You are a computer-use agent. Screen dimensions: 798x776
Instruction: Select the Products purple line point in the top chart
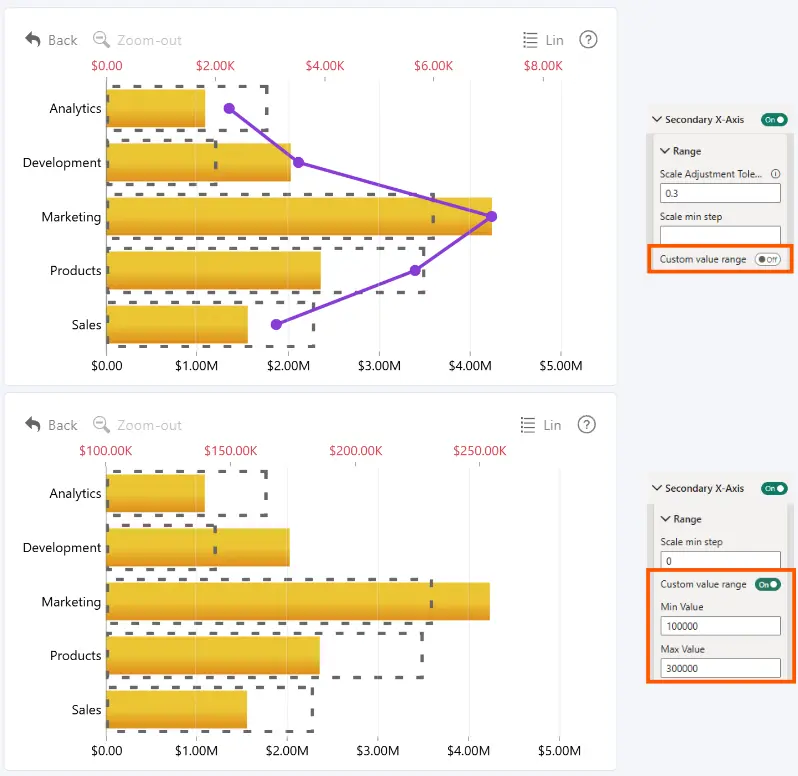pos(415,271)
